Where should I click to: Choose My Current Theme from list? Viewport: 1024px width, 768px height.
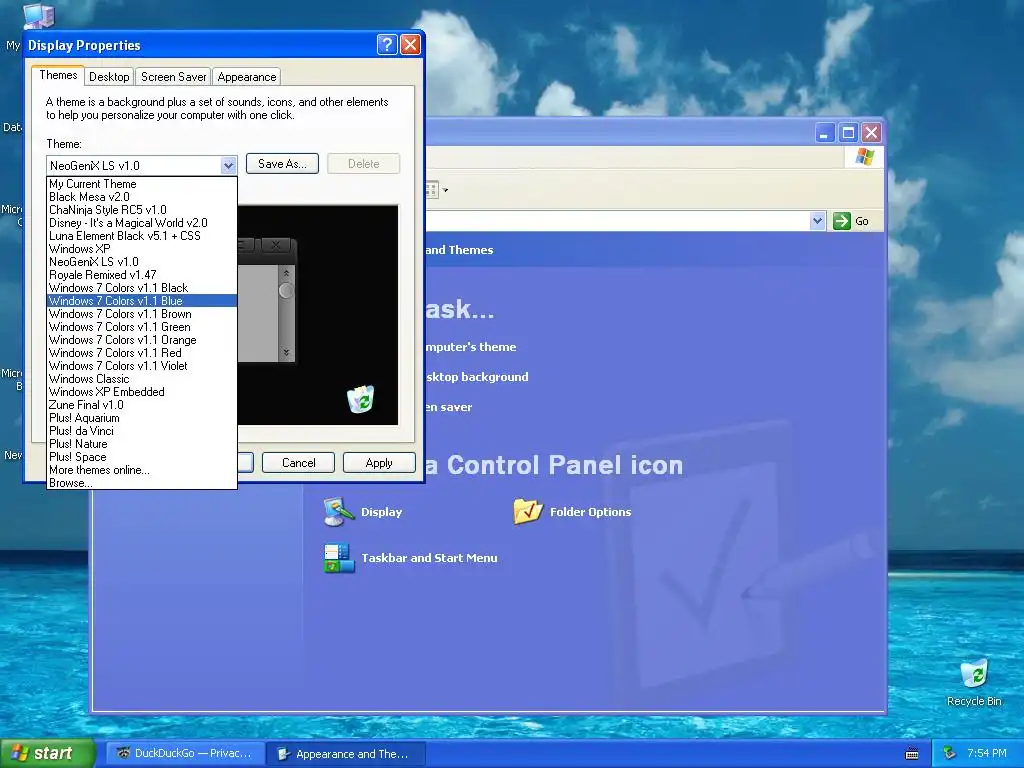142,184
